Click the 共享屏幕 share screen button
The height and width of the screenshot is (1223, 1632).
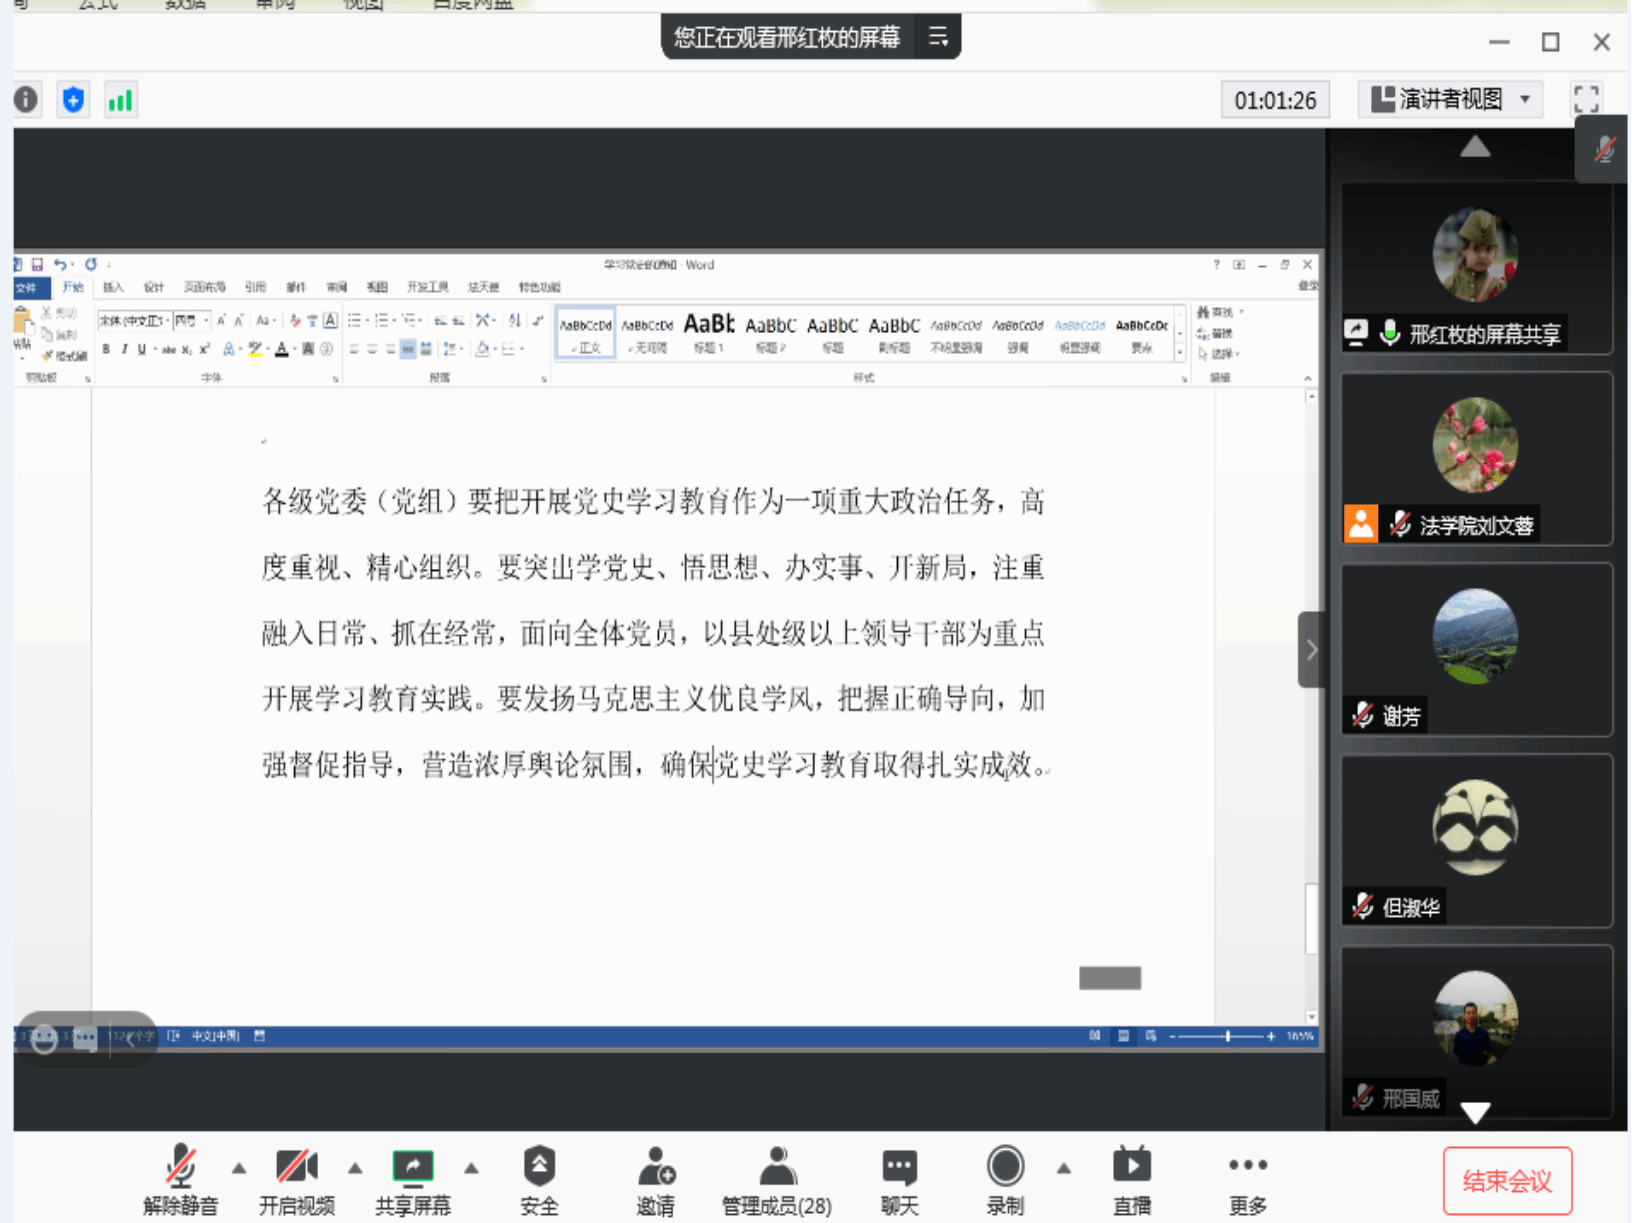[413, 1180]
